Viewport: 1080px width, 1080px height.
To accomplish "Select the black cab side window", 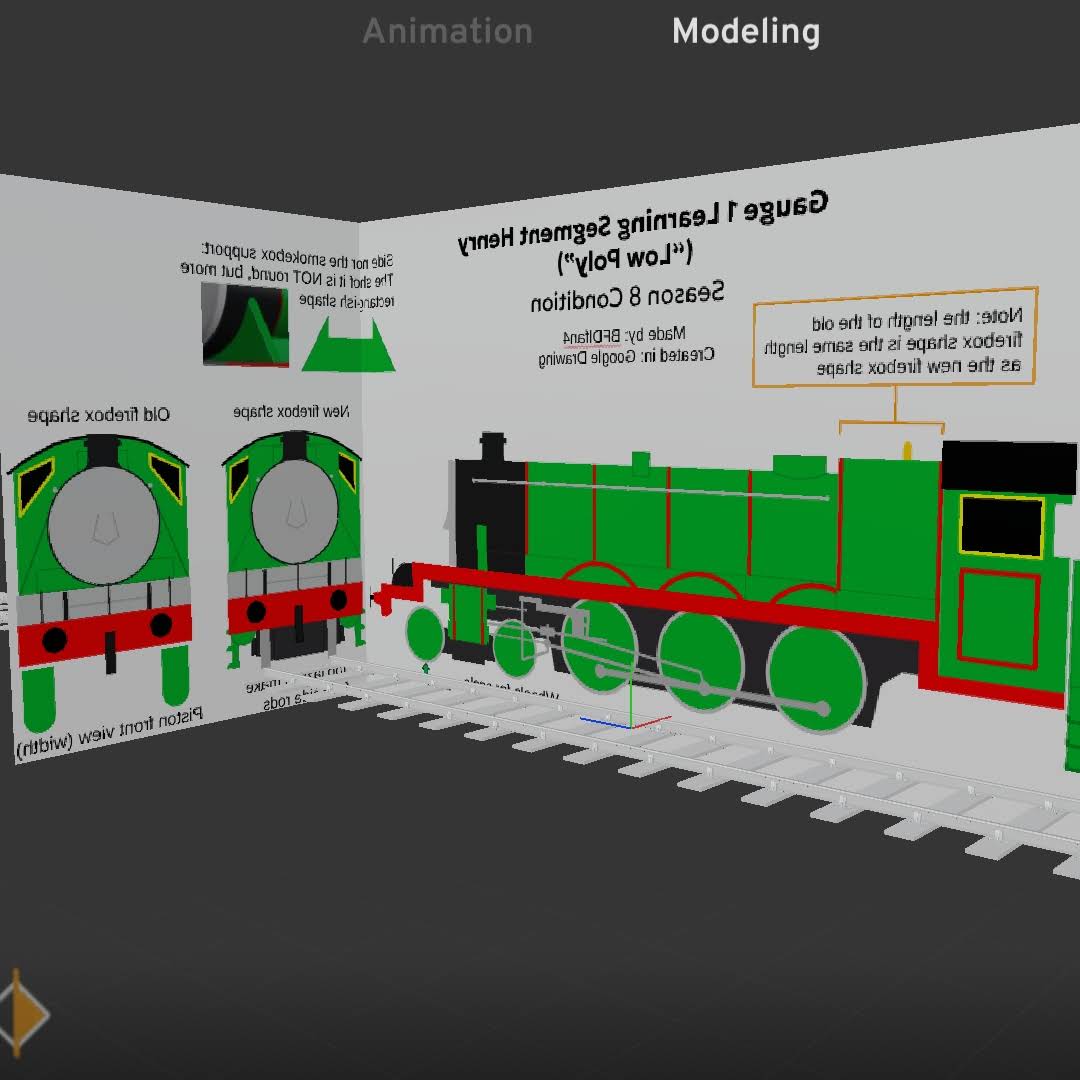I will pos(1001,526).
